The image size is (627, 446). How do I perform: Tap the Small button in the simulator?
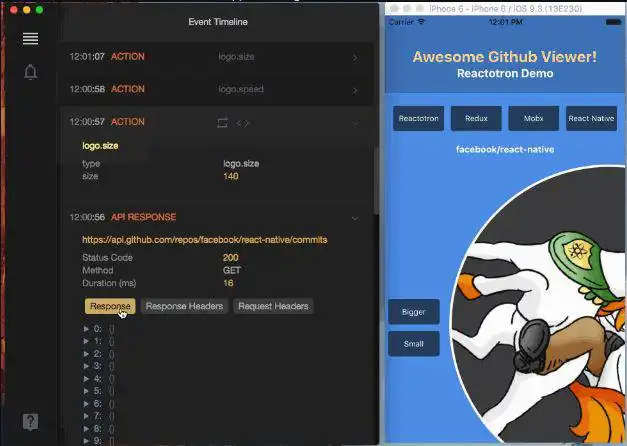point(414,344)
